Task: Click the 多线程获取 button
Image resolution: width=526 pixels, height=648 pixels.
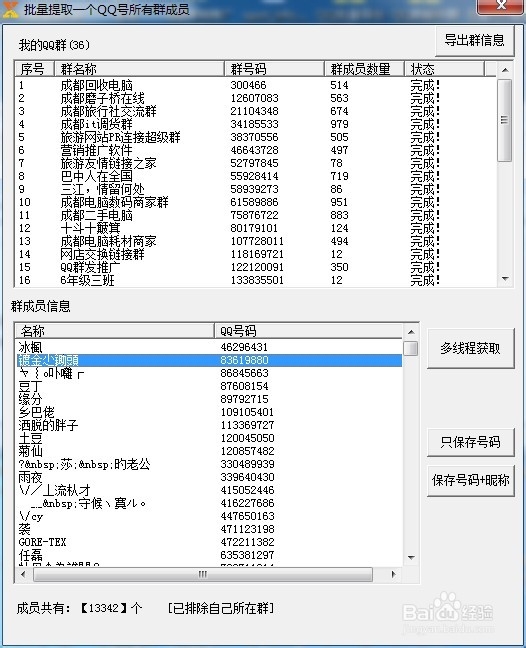Action: 470,348
